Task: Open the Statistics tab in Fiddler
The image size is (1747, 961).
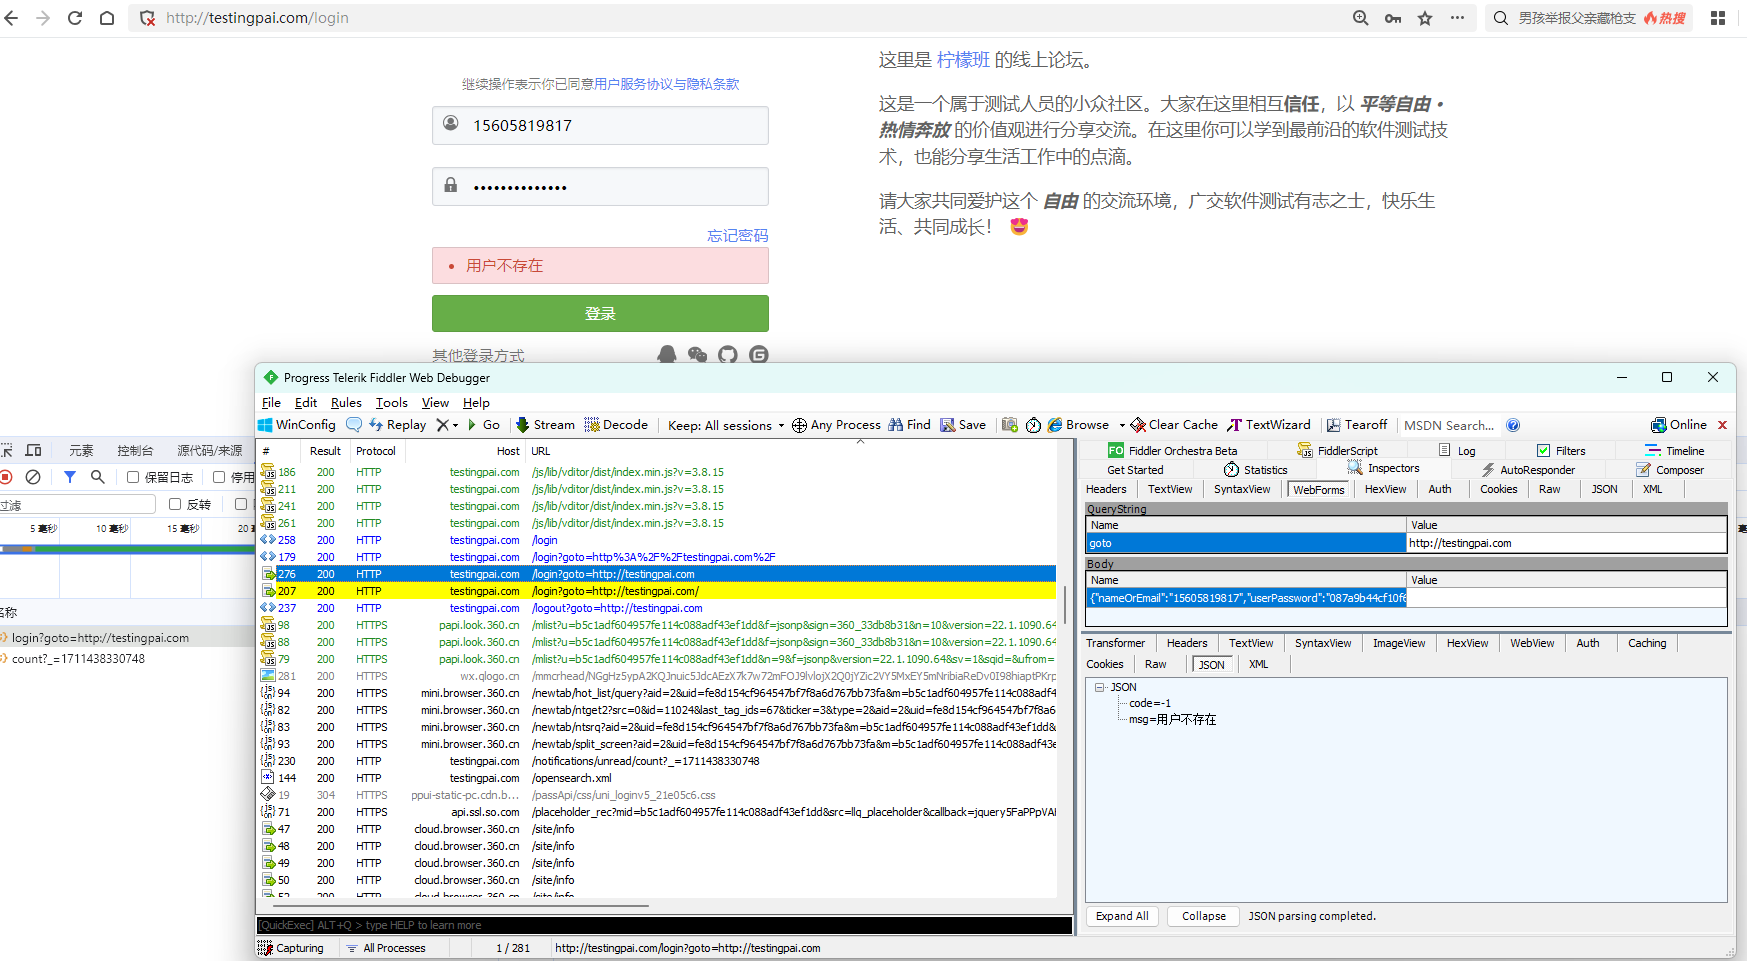Action: 1255,470
